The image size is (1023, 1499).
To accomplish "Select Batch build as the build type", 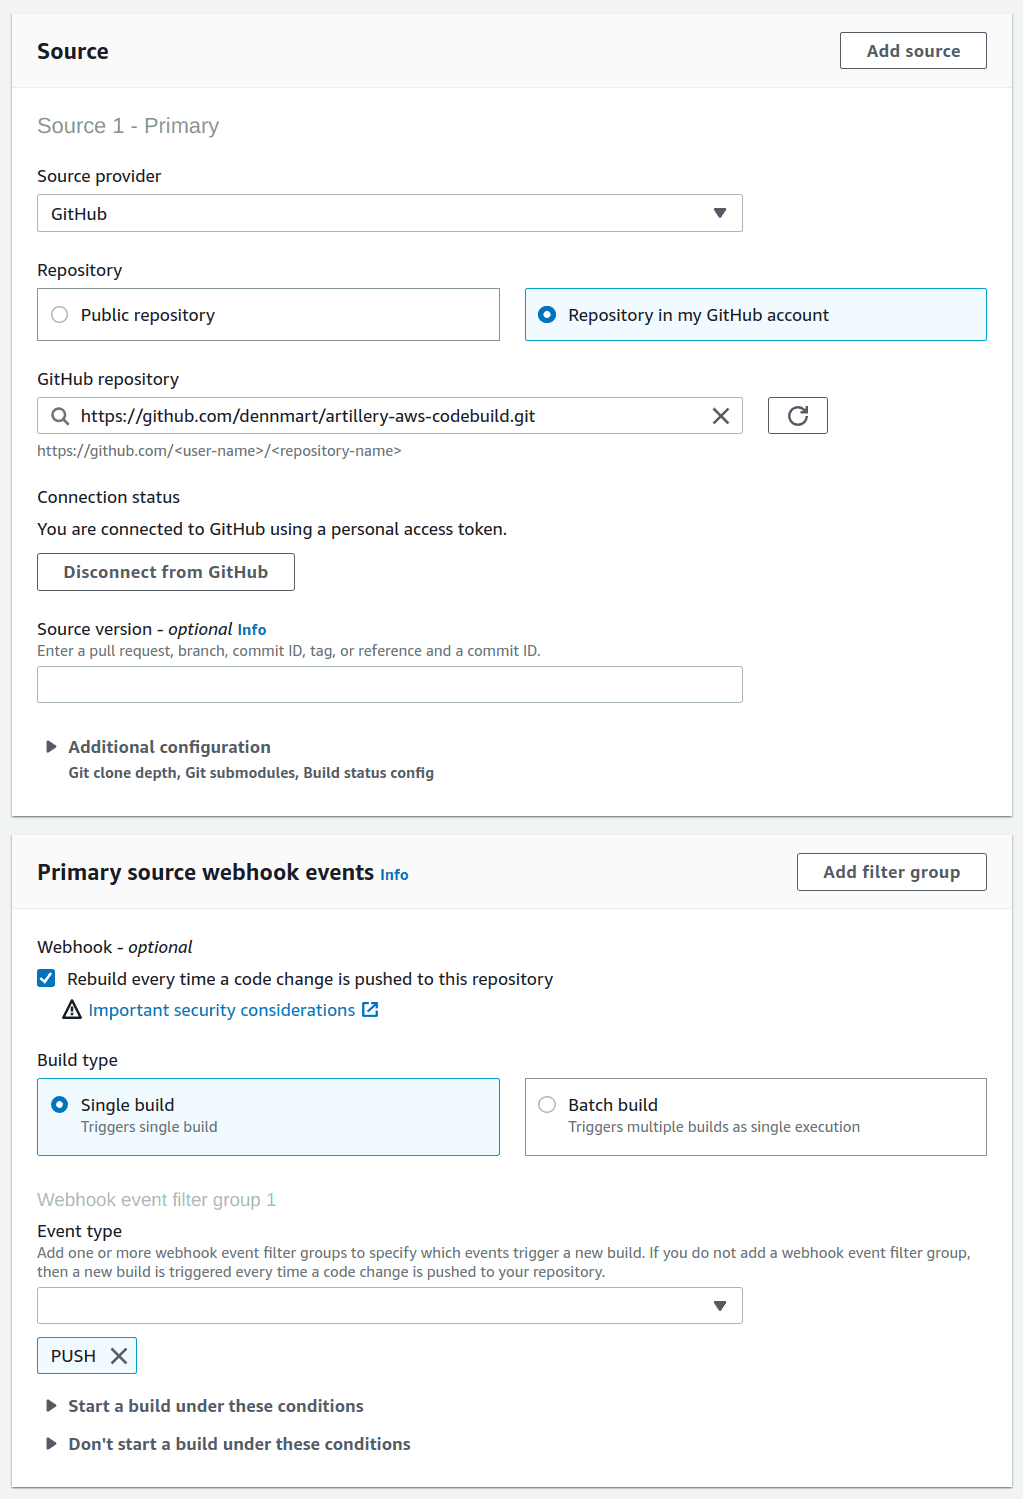I will [x=547, y=1104].
